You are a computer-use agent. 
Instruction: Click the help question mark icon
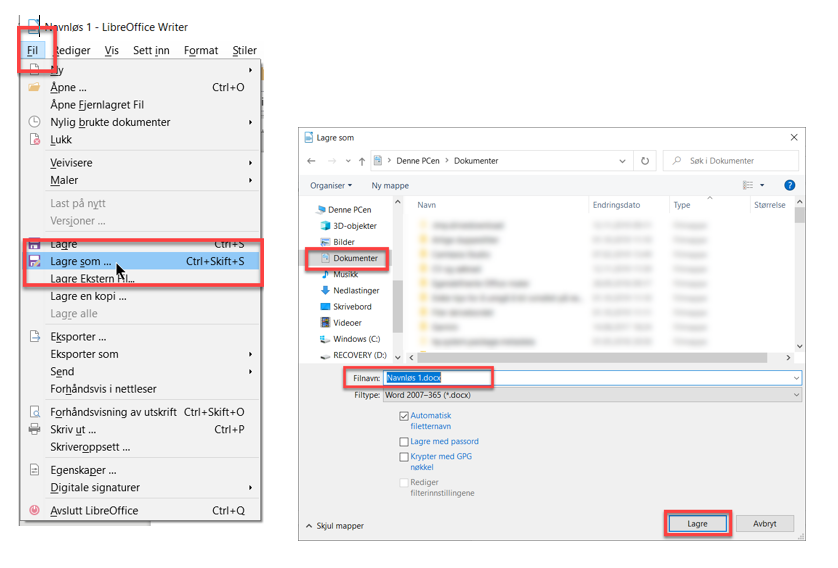coord(789,185)
